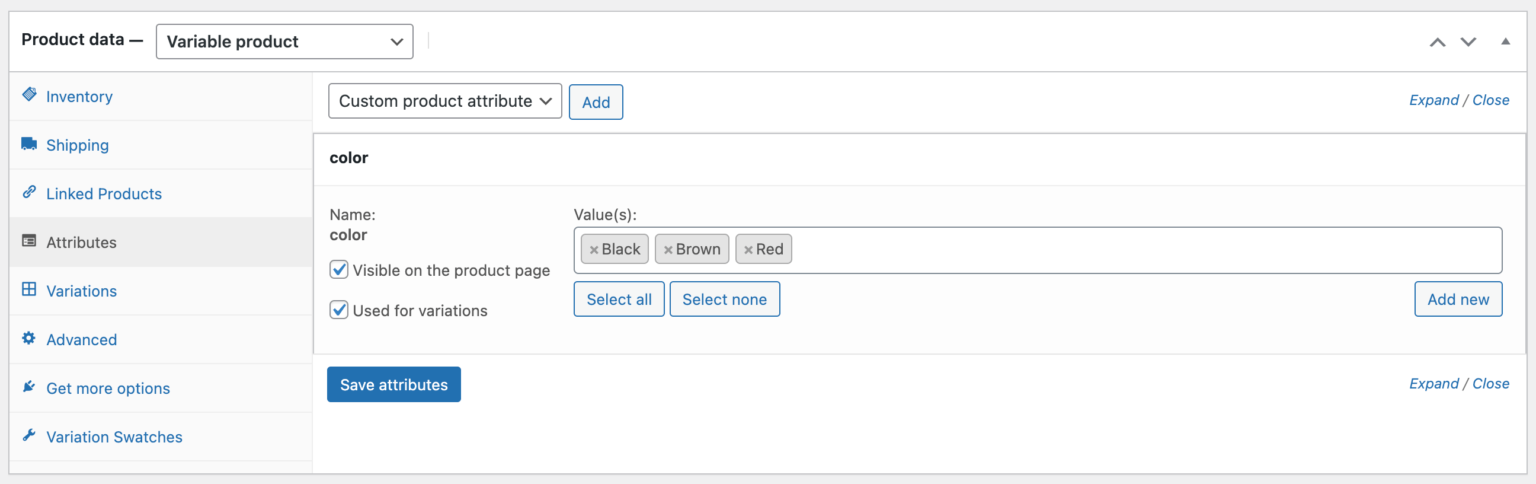Click the Variation Swatches wrench icon
Viewport: 1536px width, 484px height.
(29, 436)
